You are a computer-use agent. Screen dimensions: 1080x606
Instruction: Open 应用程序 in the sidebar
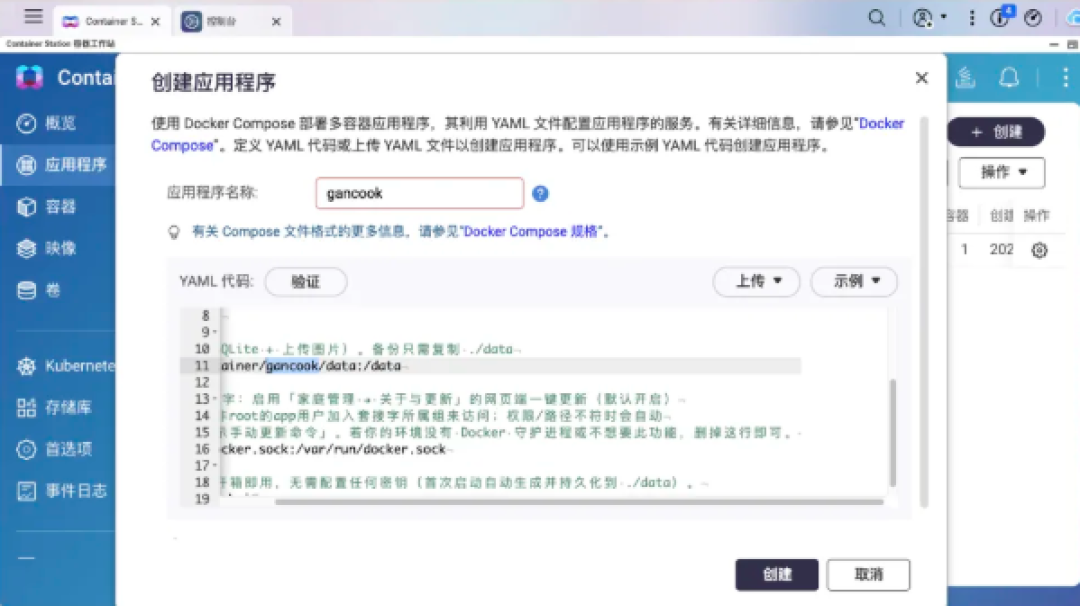click(58, 165)
